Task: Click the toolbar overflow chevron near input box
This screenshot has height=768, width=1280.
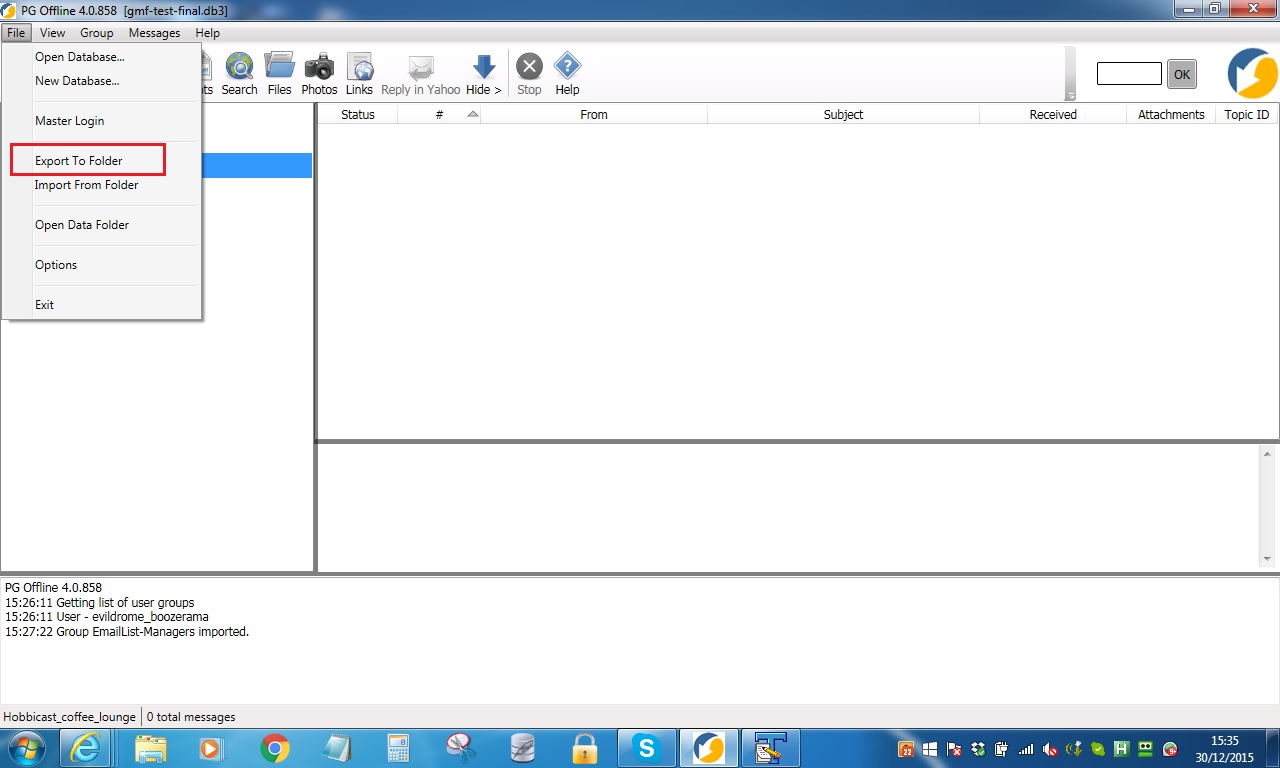Action: [x=1071, y=96]
